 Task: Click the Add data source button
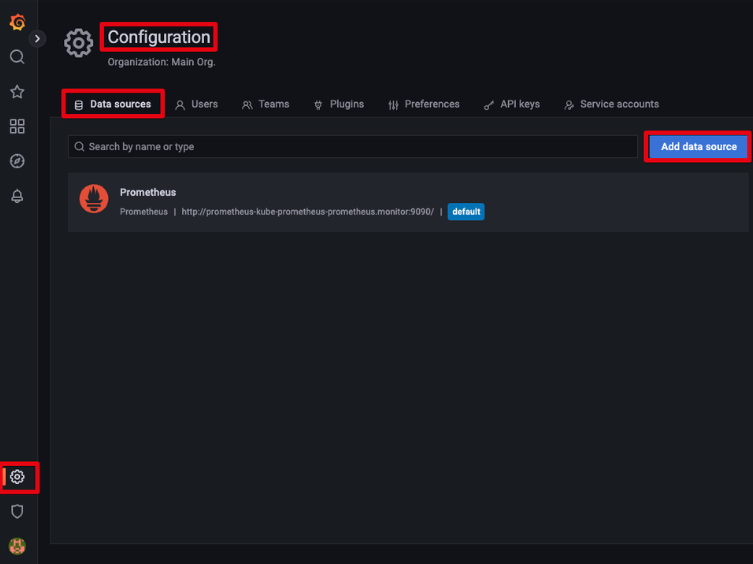pos(699,147)
